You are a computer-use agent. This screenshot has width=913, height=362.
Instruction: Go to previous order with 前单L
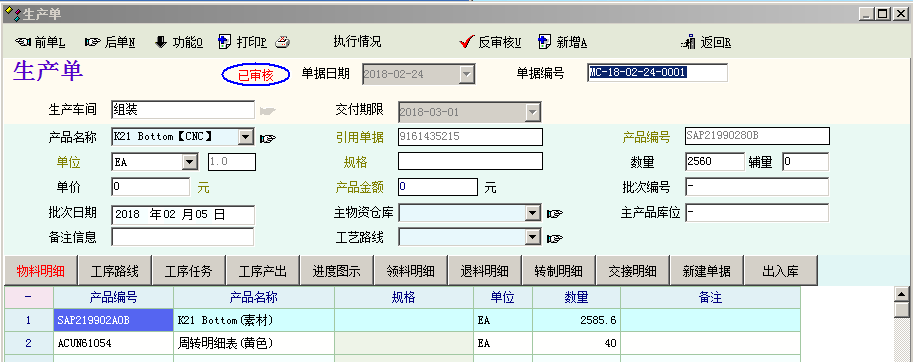[x=40, y=42]
